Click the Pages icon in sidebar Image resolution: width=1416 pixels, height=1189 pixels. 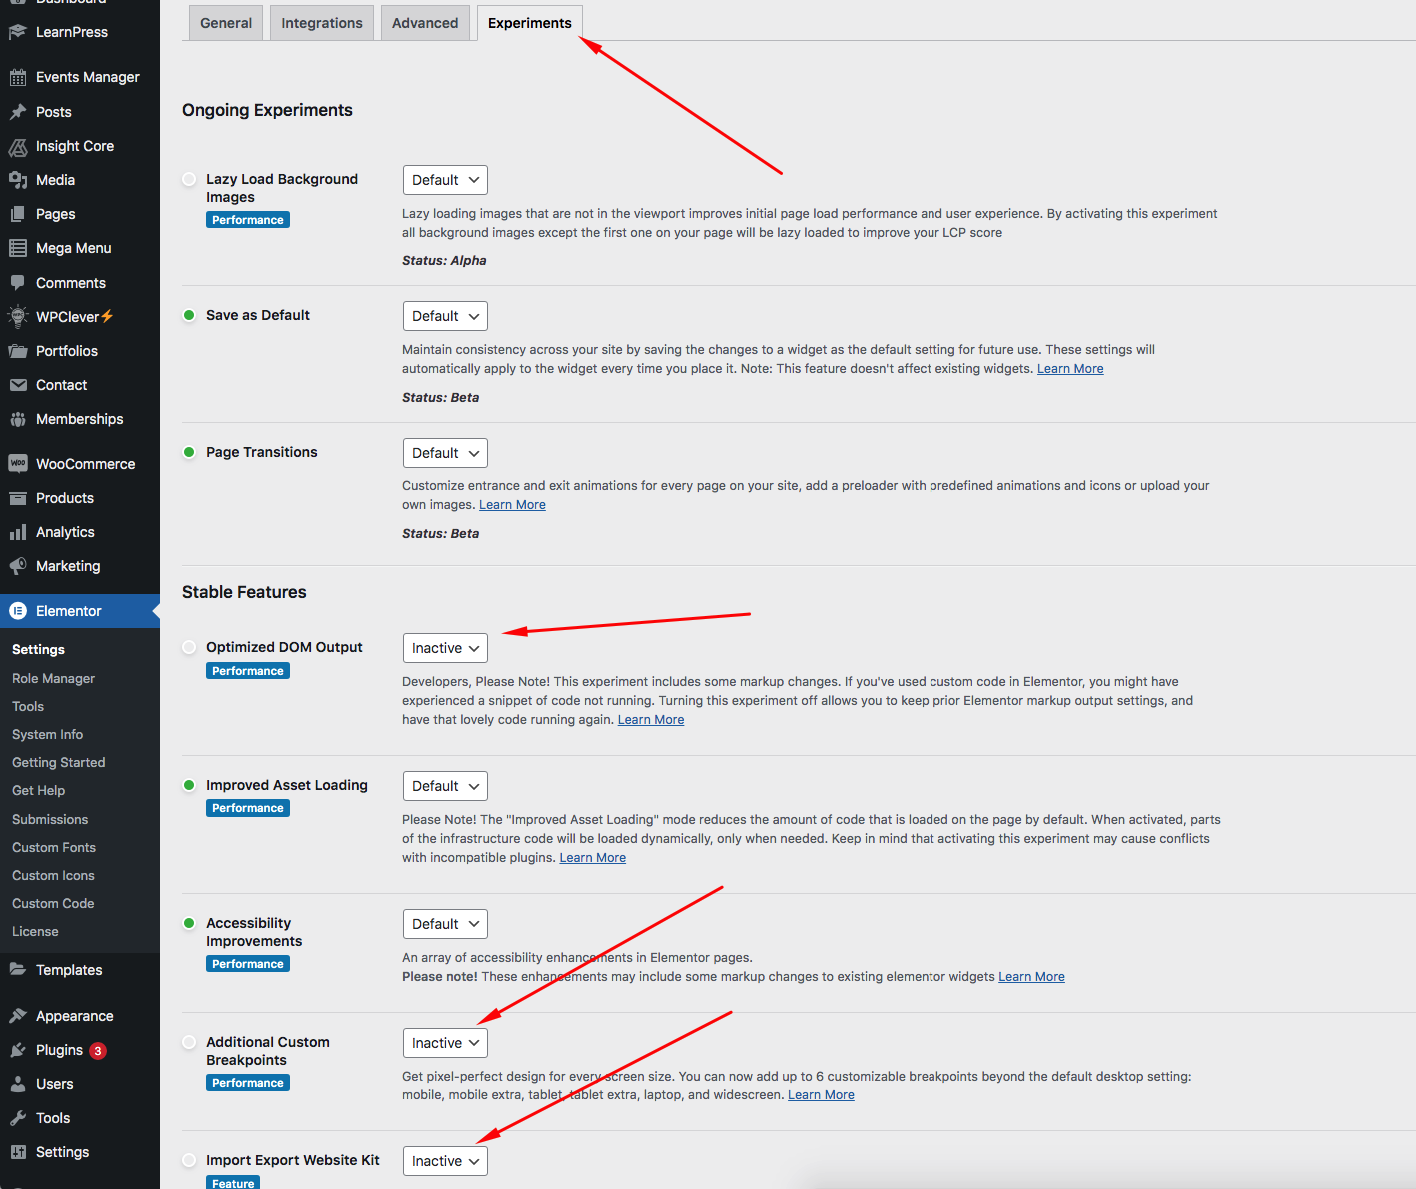click(x=18, y=214)
